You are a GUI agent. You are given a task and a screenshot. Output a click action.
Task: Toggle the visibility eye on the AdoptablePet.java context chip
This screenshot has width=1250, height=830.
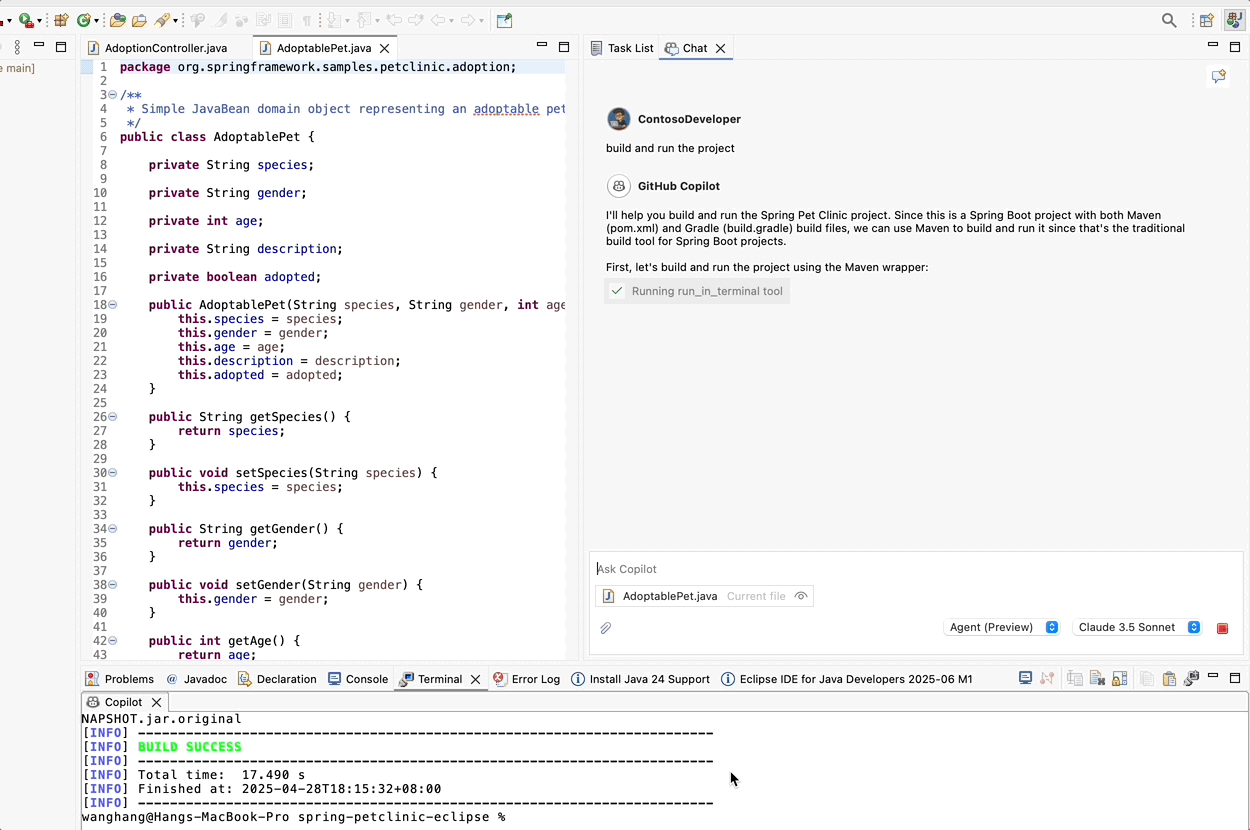pyautogui.click(x=800, y=595)
